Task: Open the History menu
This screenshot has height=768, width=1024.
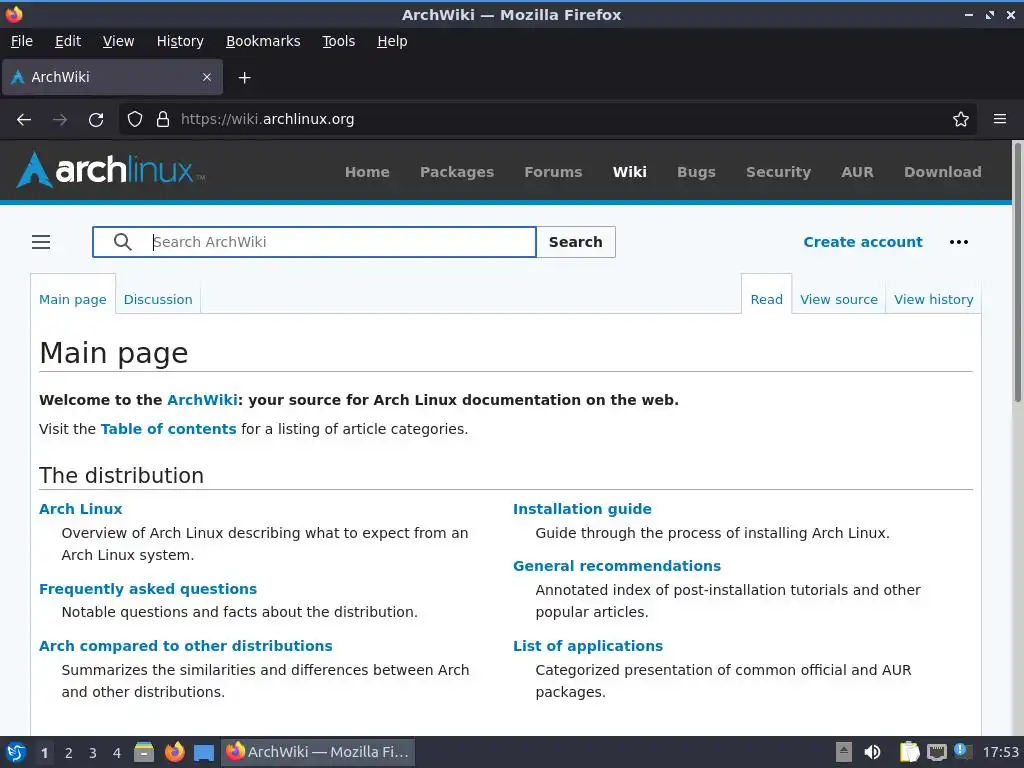Action: click(x=180, y=41)
